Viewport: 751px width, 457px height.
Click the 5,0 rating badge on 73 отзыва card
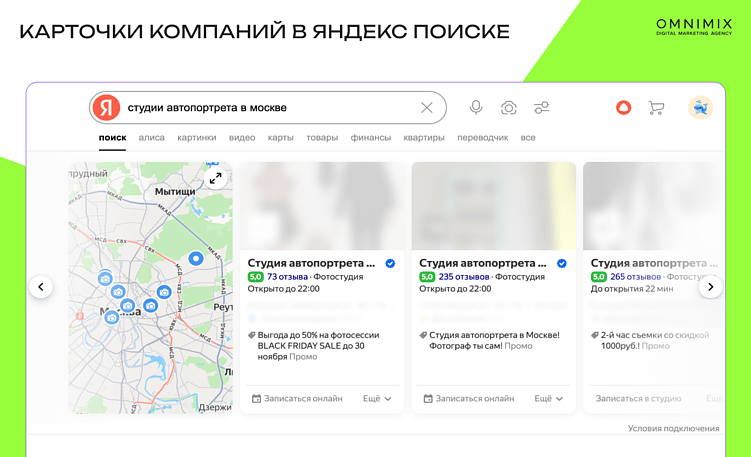[x=255, y=277]
